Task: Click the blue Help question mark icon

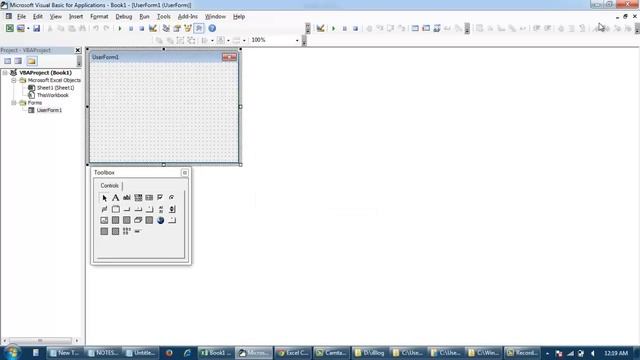Action: click(212, 28)
